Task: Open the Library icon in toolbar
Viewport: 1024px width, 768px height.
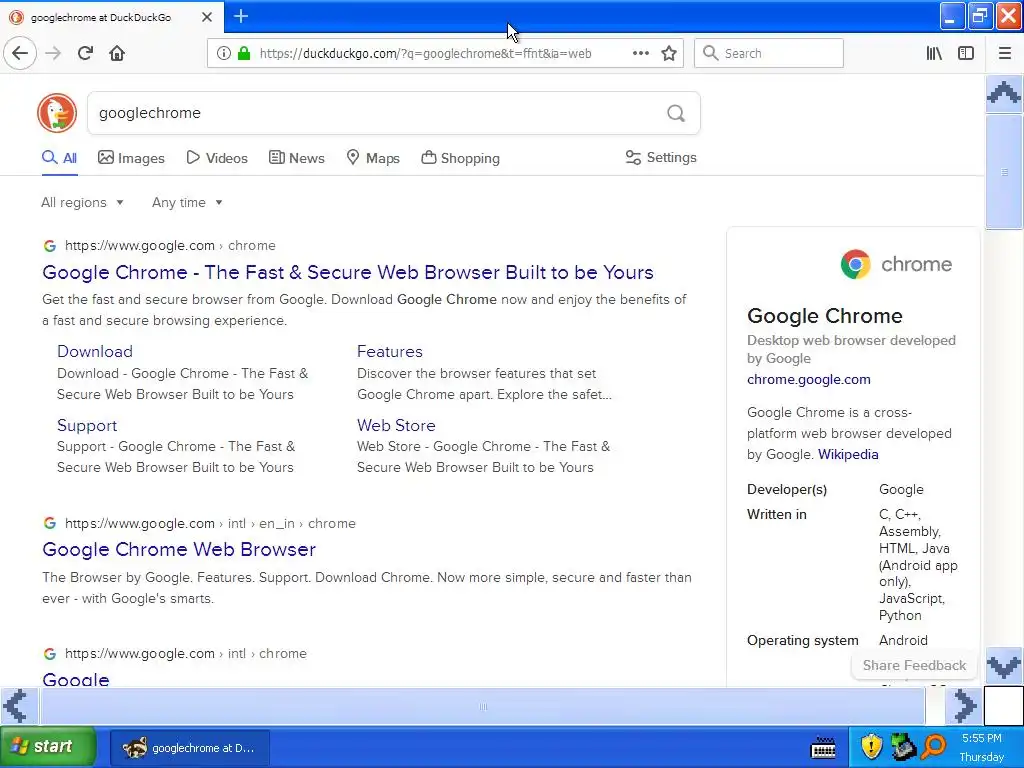Action: (934, 53)
